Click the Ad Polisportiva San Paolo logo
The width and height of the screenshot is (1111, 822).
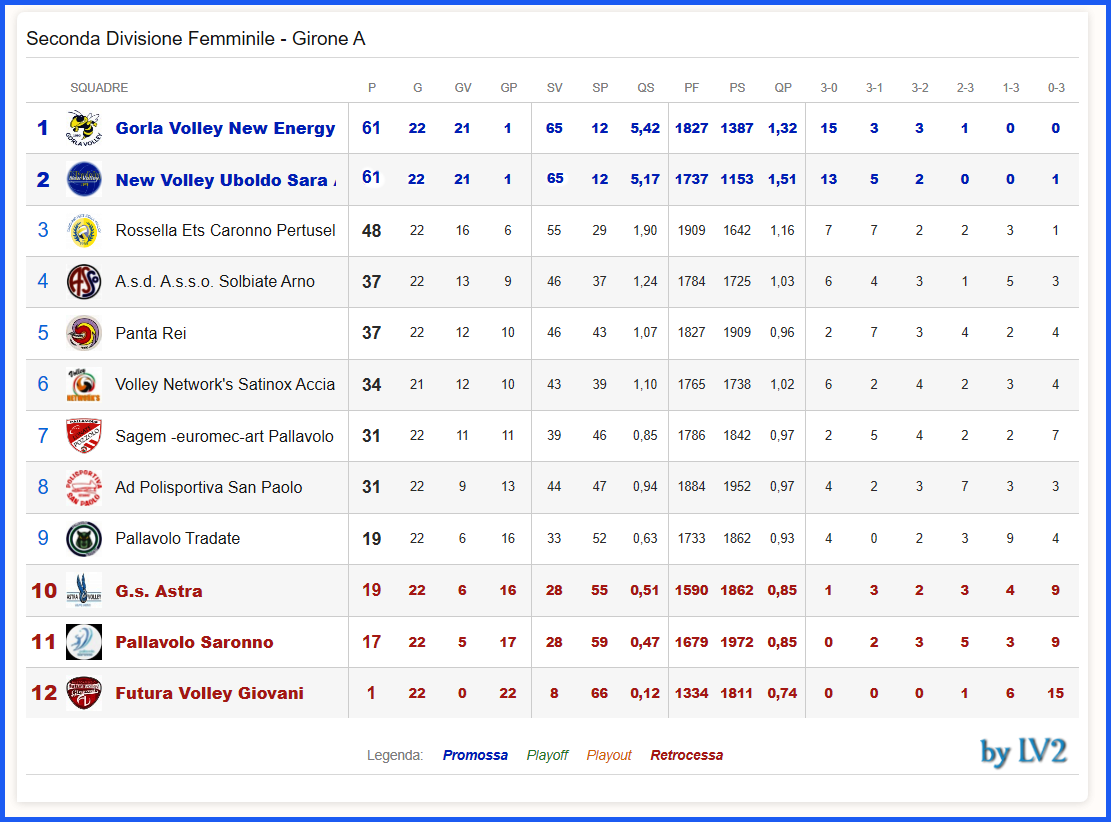[x=84, y=487]
